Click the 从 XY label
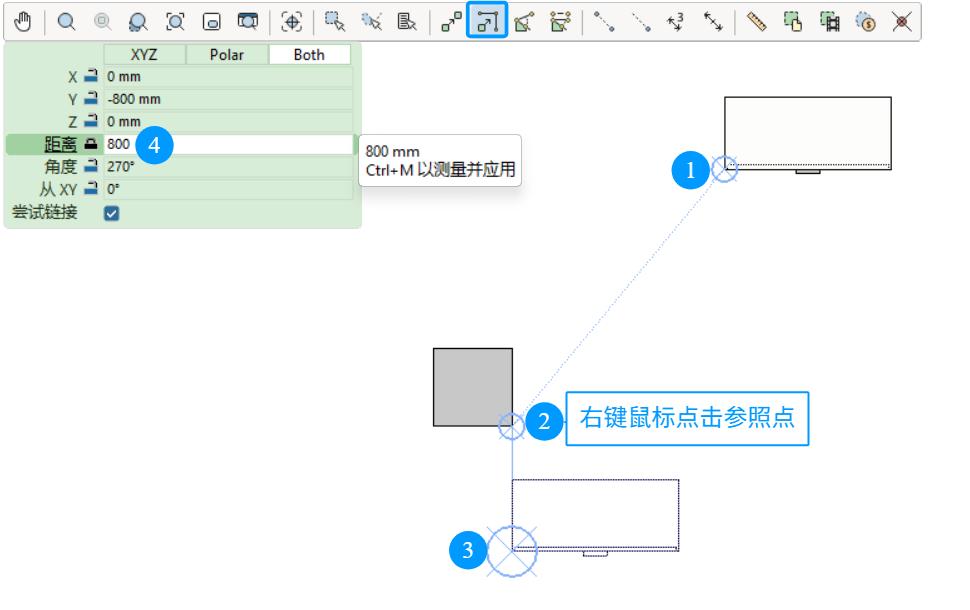The image size is (970, 610). coord(58,189)
